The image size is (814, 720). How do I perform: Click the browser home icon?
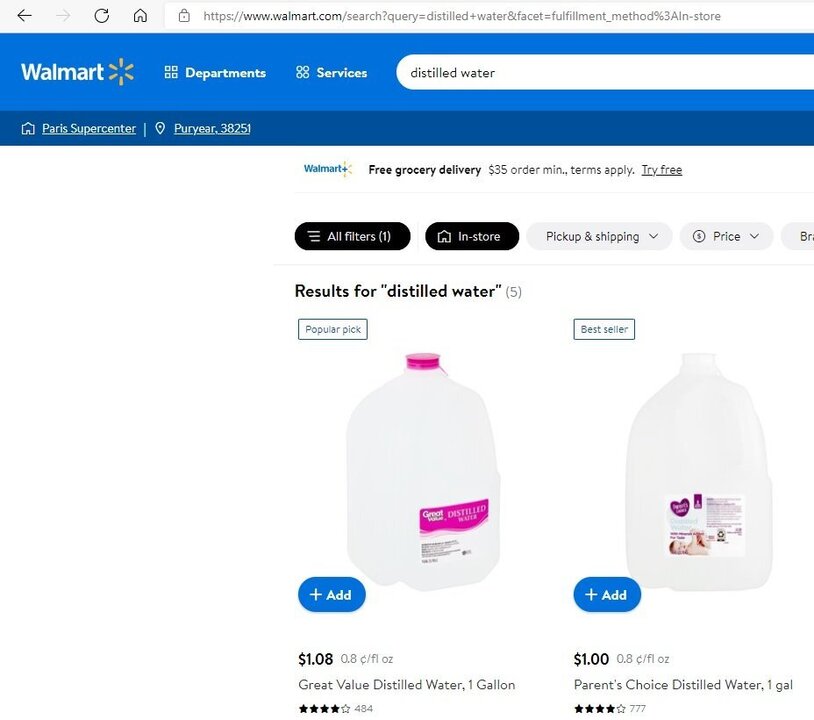[x=140, y=16]
